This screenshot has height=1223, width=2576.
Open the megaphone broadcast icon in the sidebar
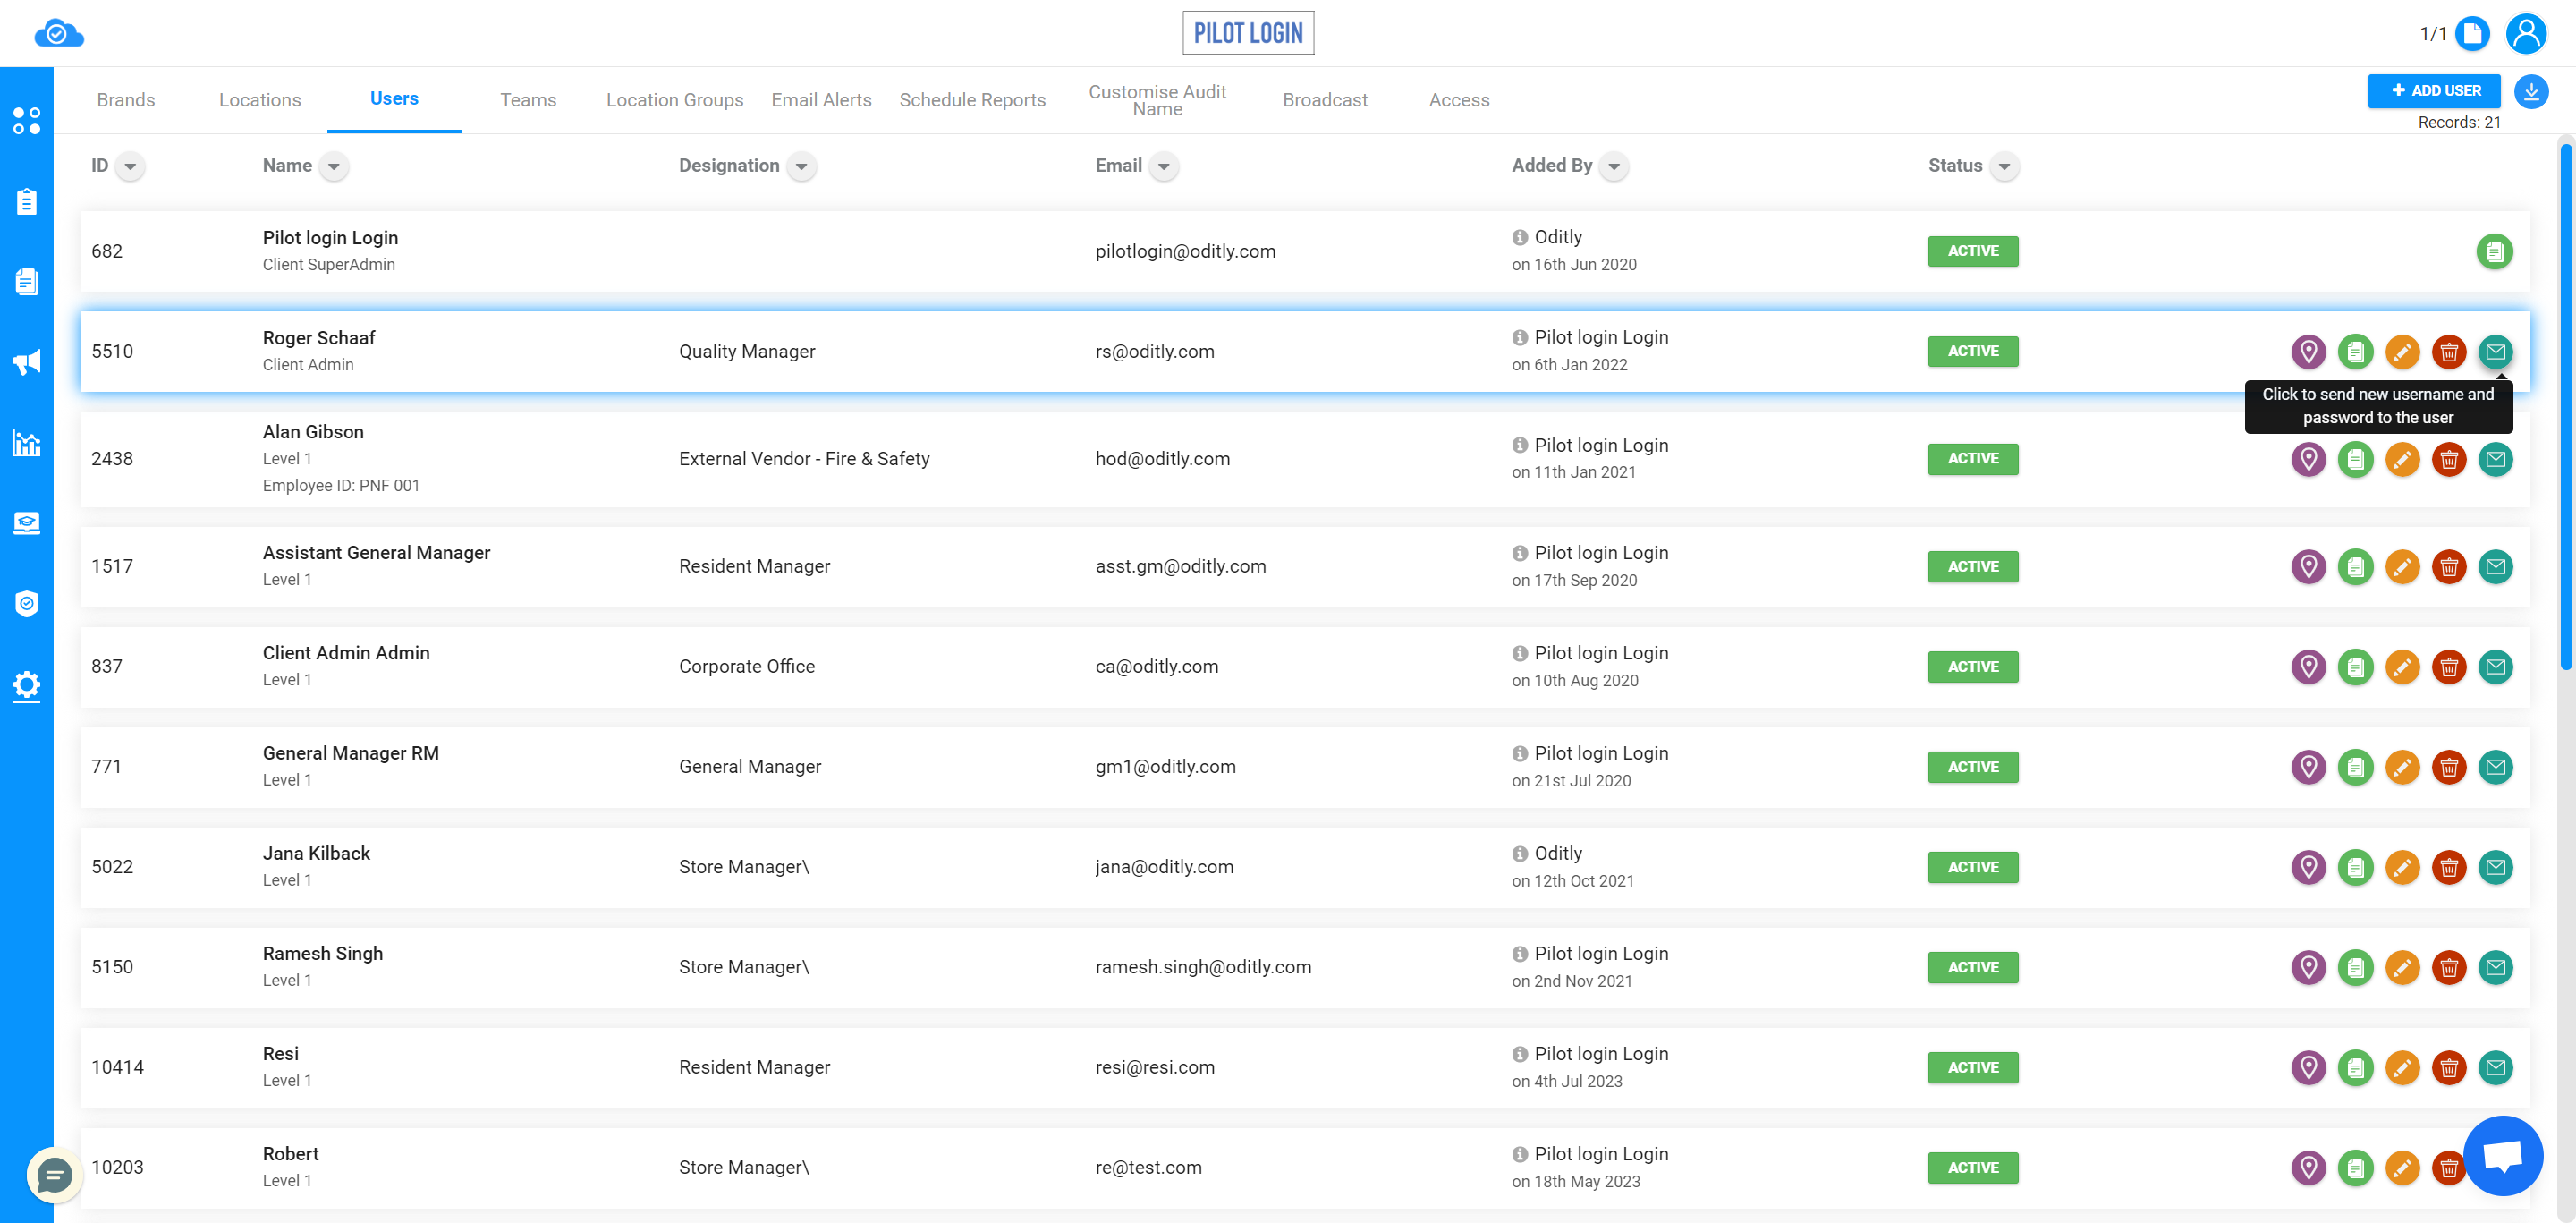[x=27, y=362]
